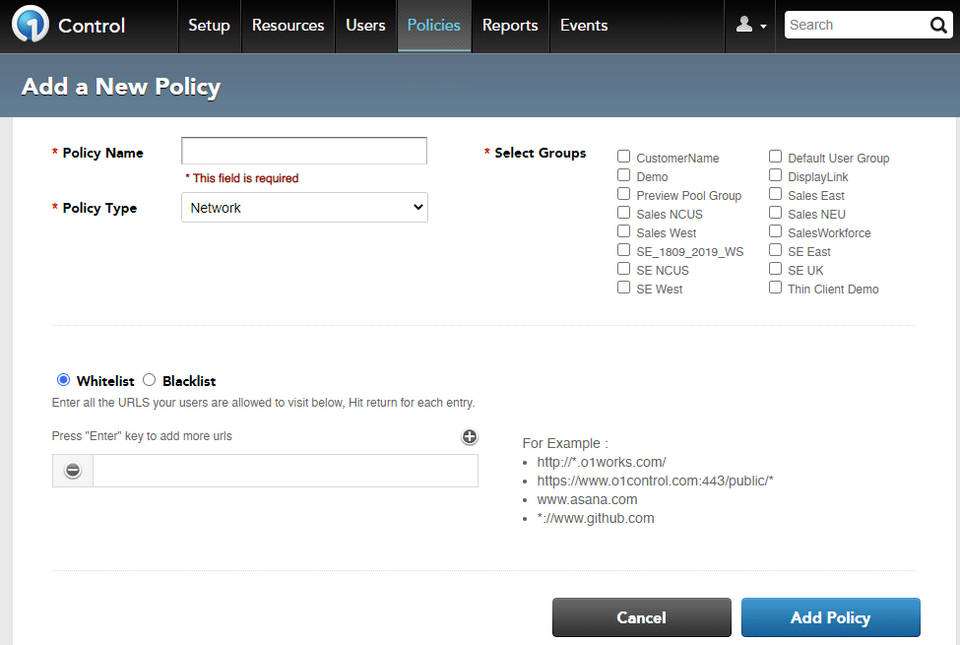Click the minus icon to remove URL
This screenshot has width=960, height=645.
73,471
